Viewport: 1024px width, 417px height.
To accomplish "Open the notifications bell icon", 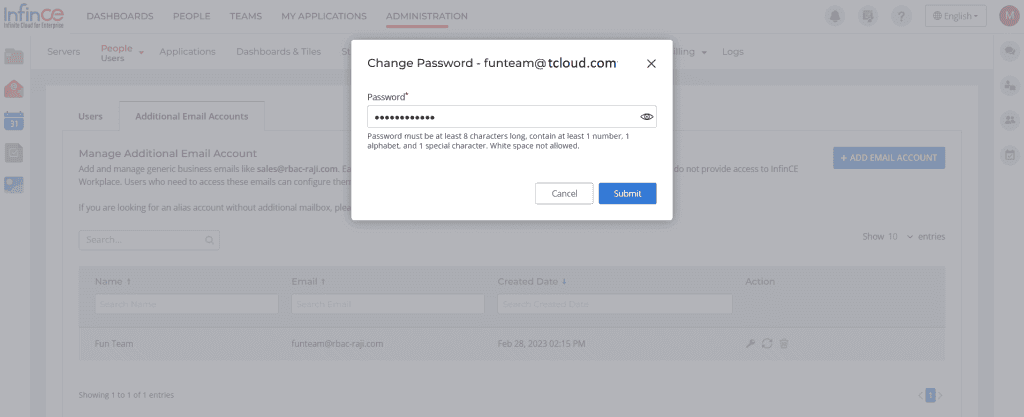I will click(835, 16).
